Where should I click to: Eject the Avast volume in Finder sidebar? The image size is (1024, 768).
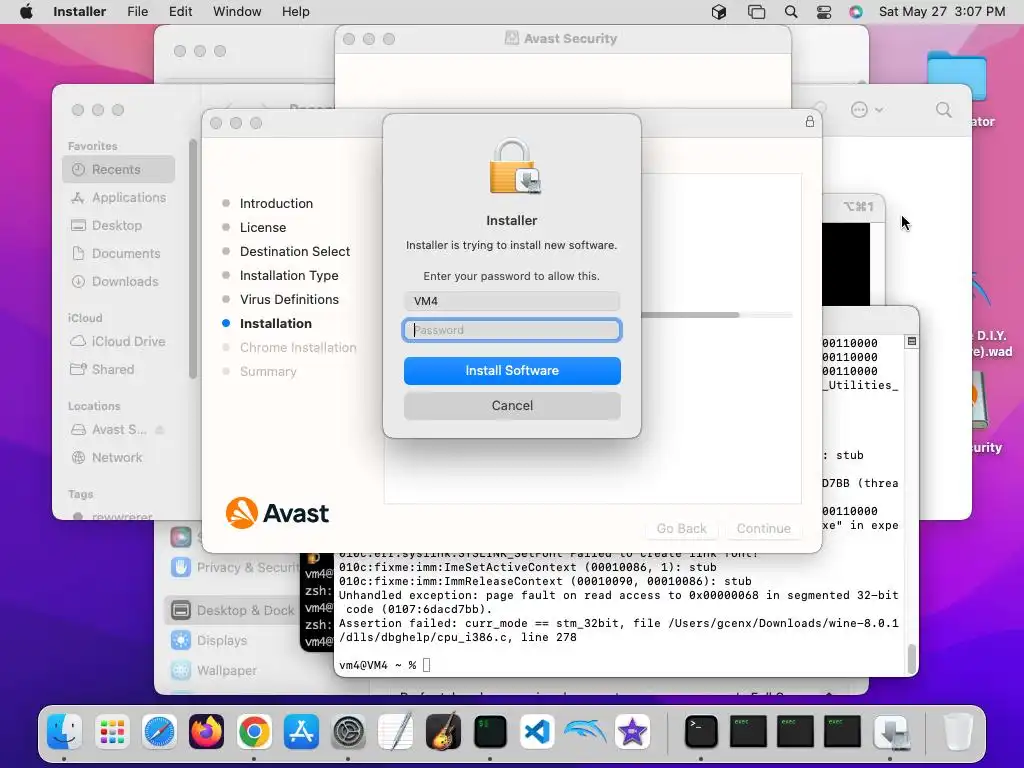(159, 430)
